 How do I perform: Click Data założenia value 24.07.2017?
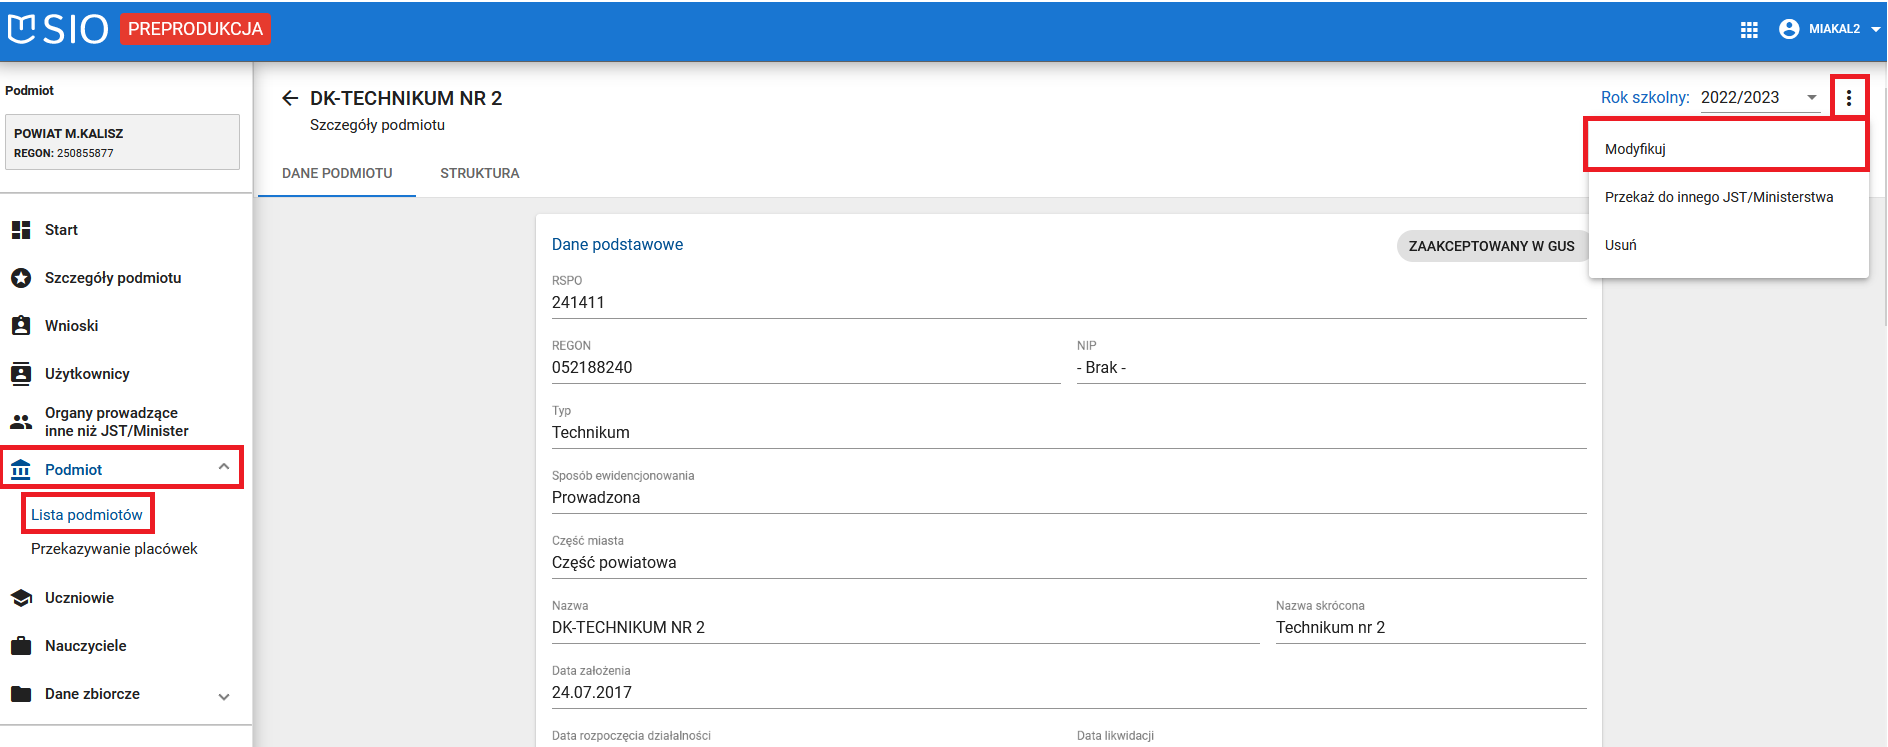pyautogui.click(x=592, y=693)
